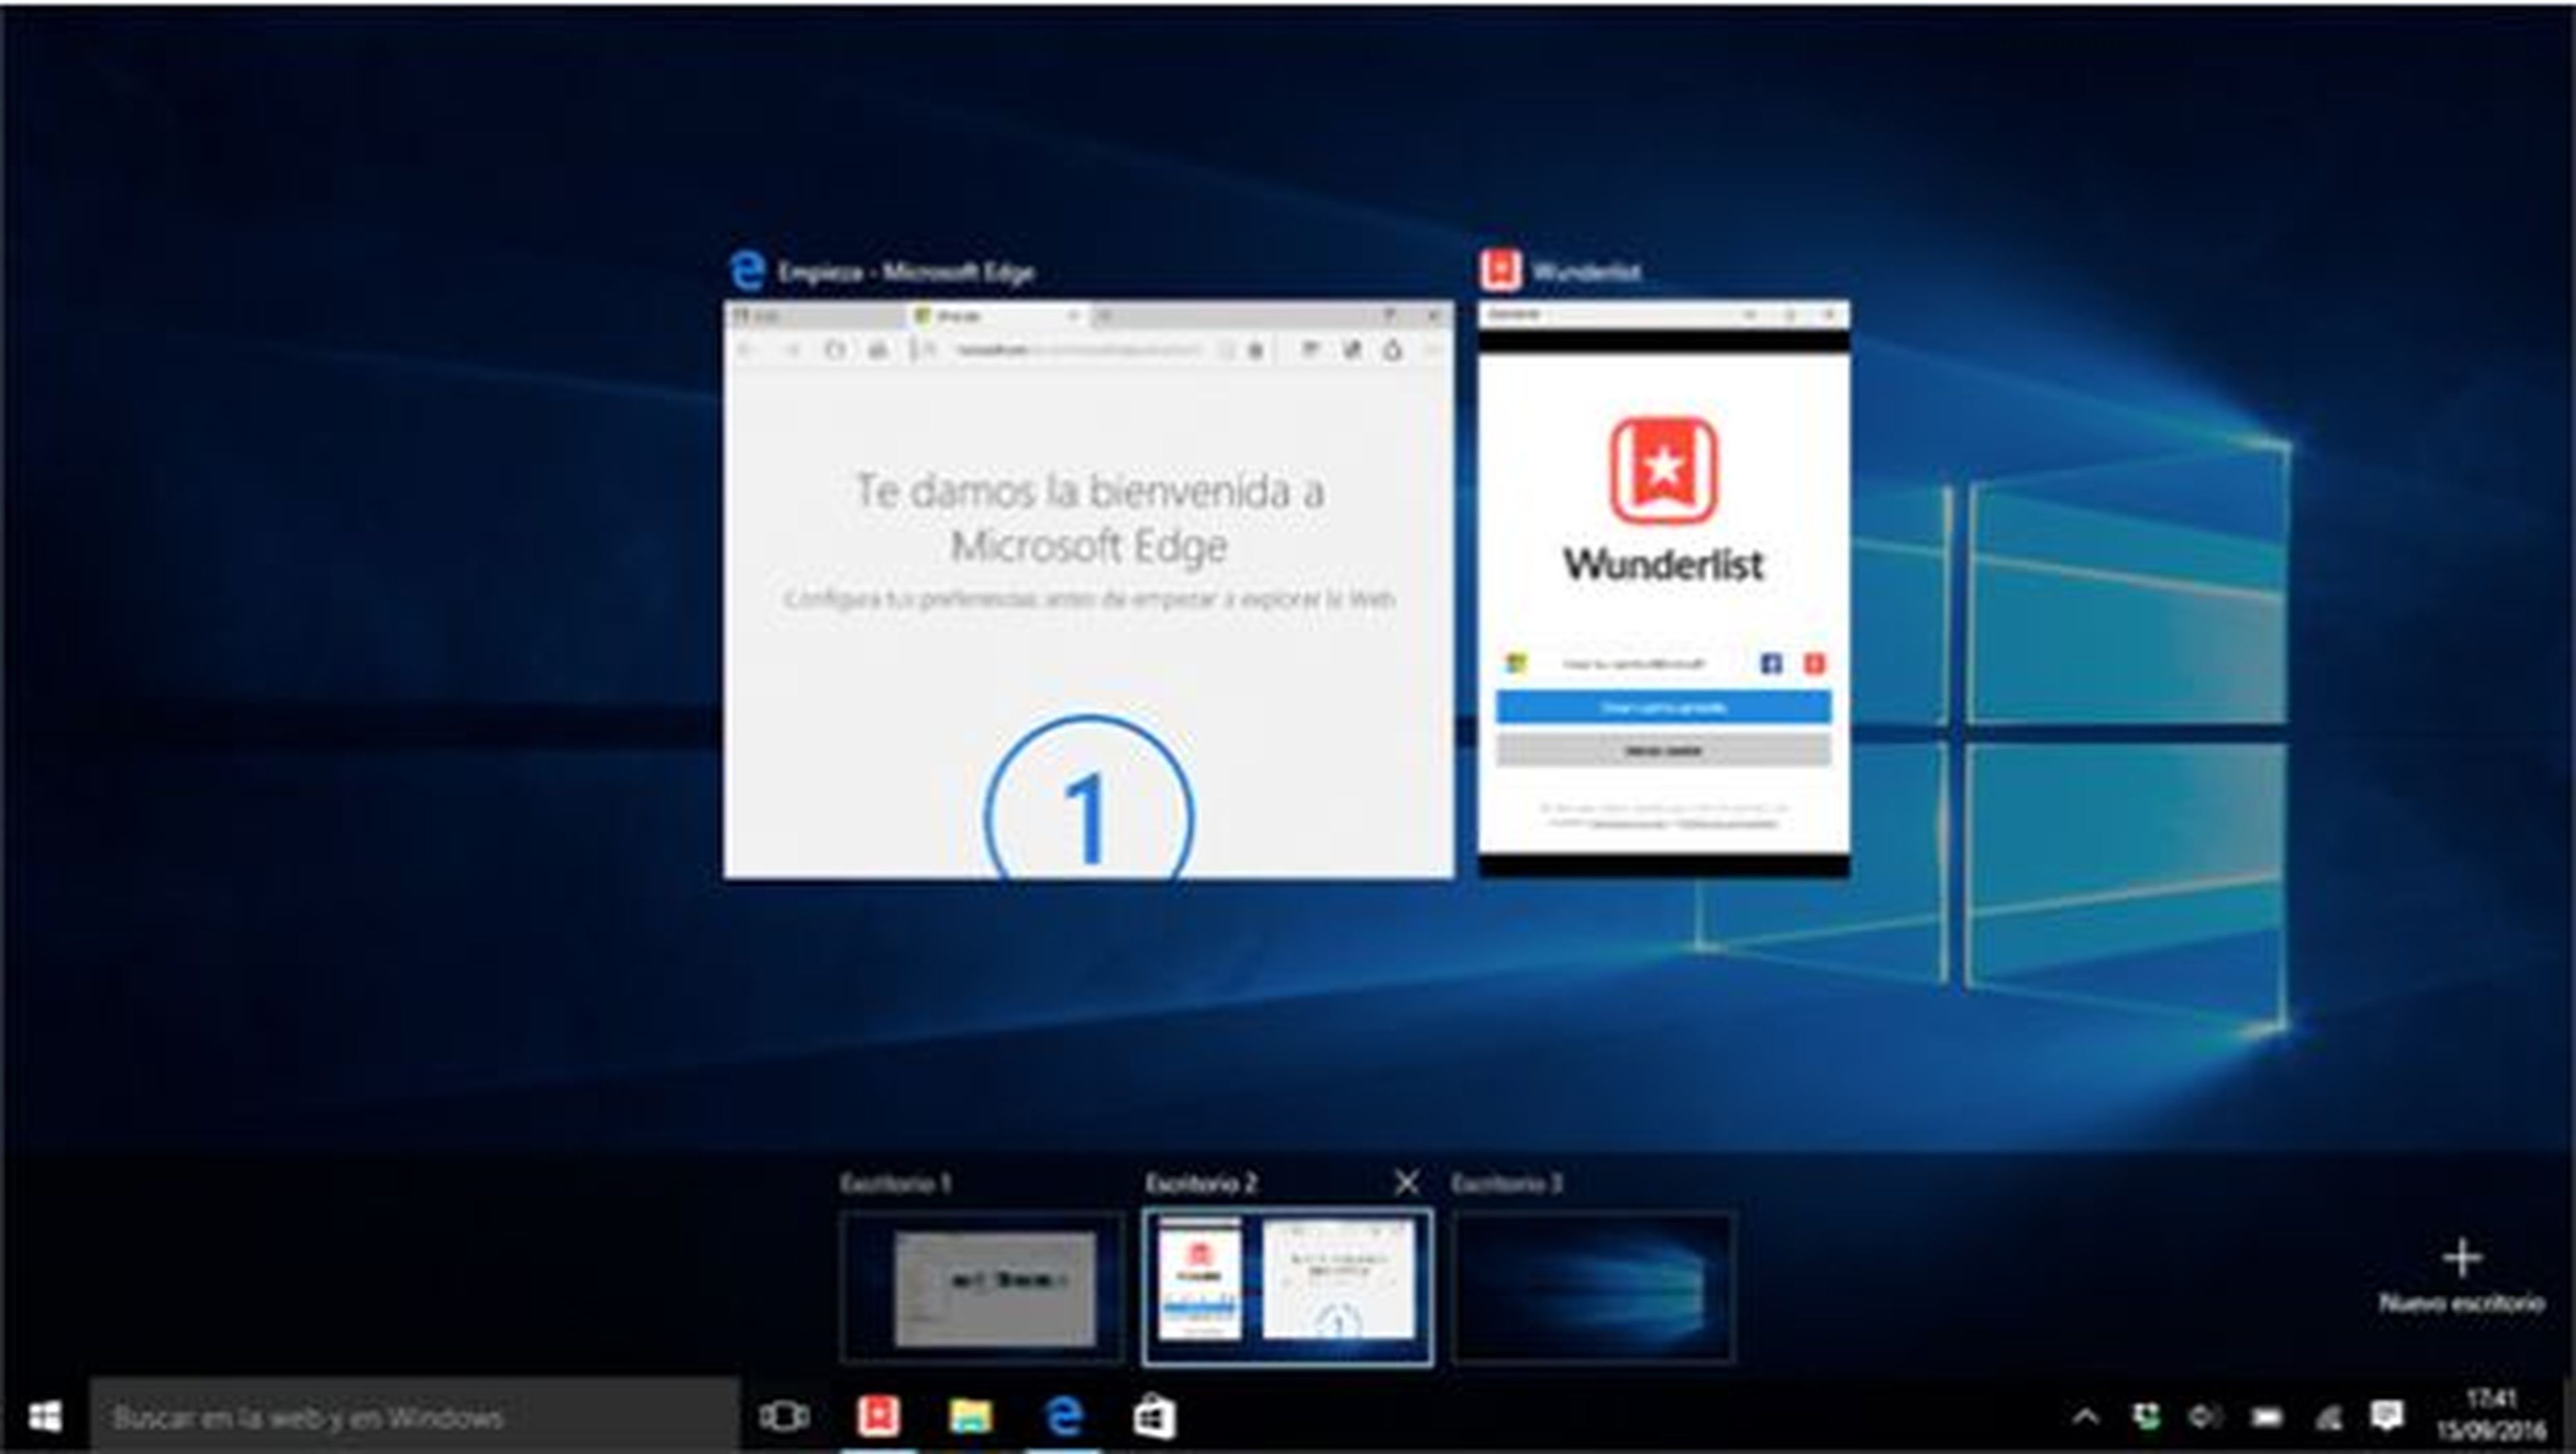2576x1454 pixels.
Task: Select the Microsoft Edge window preview
Action: click(x=1089, y=589)
